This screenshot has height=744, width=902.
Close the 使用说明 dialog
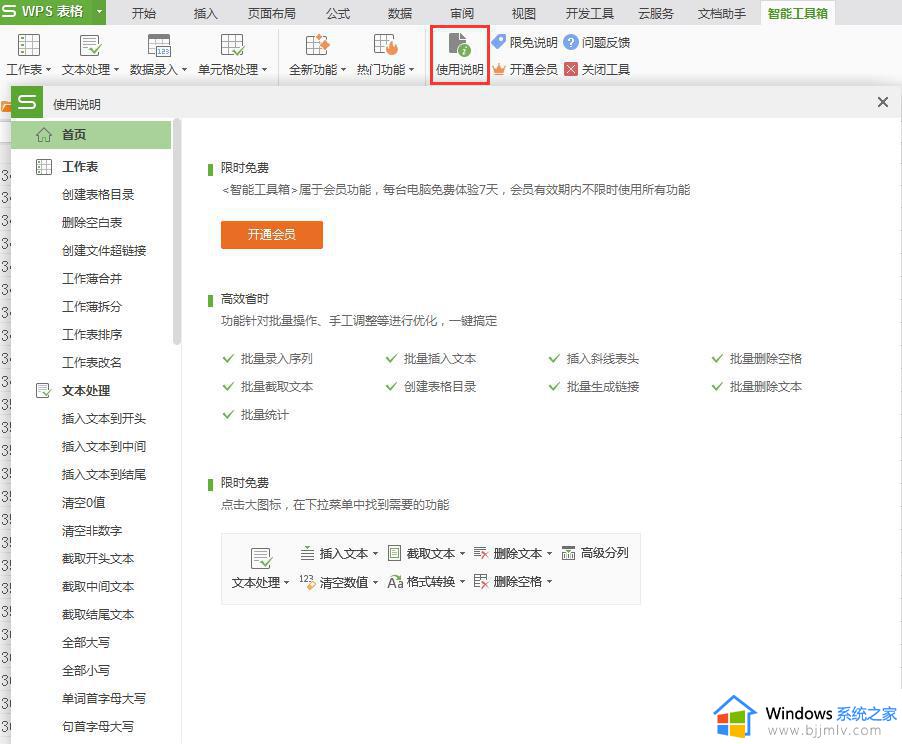coord(882,102)
